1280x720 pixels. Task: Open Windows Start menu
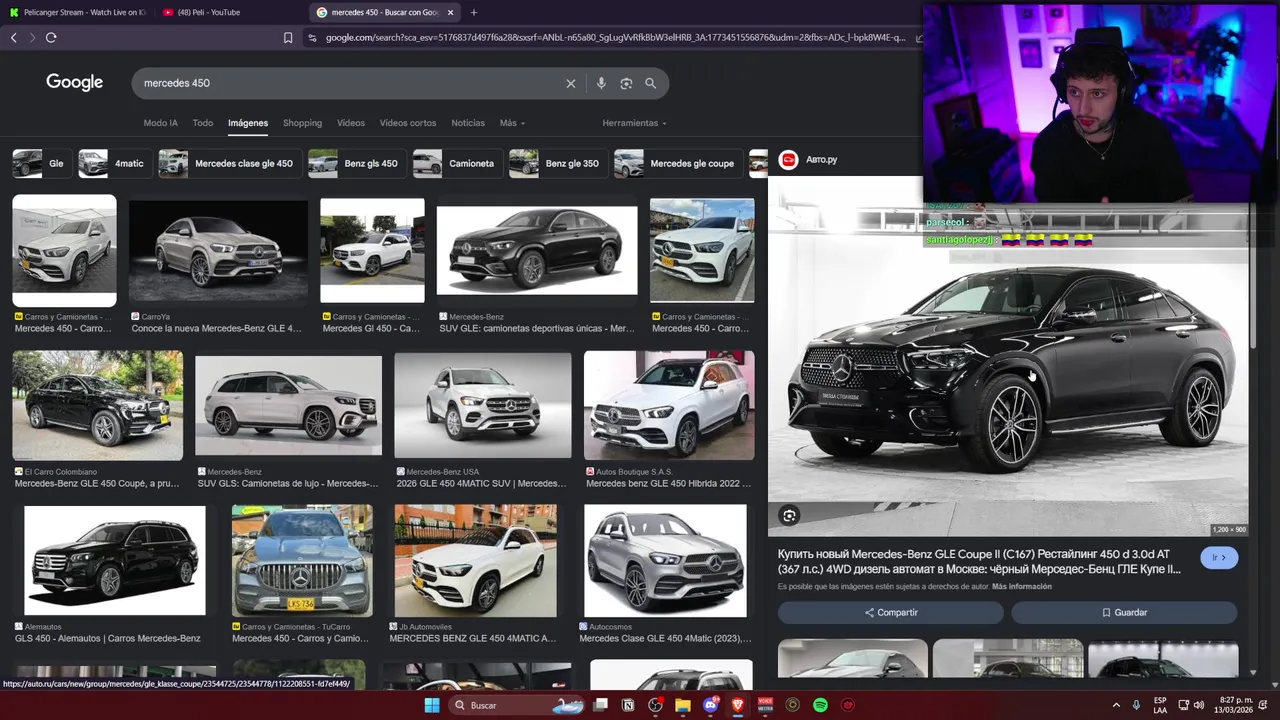click(432, 705)
